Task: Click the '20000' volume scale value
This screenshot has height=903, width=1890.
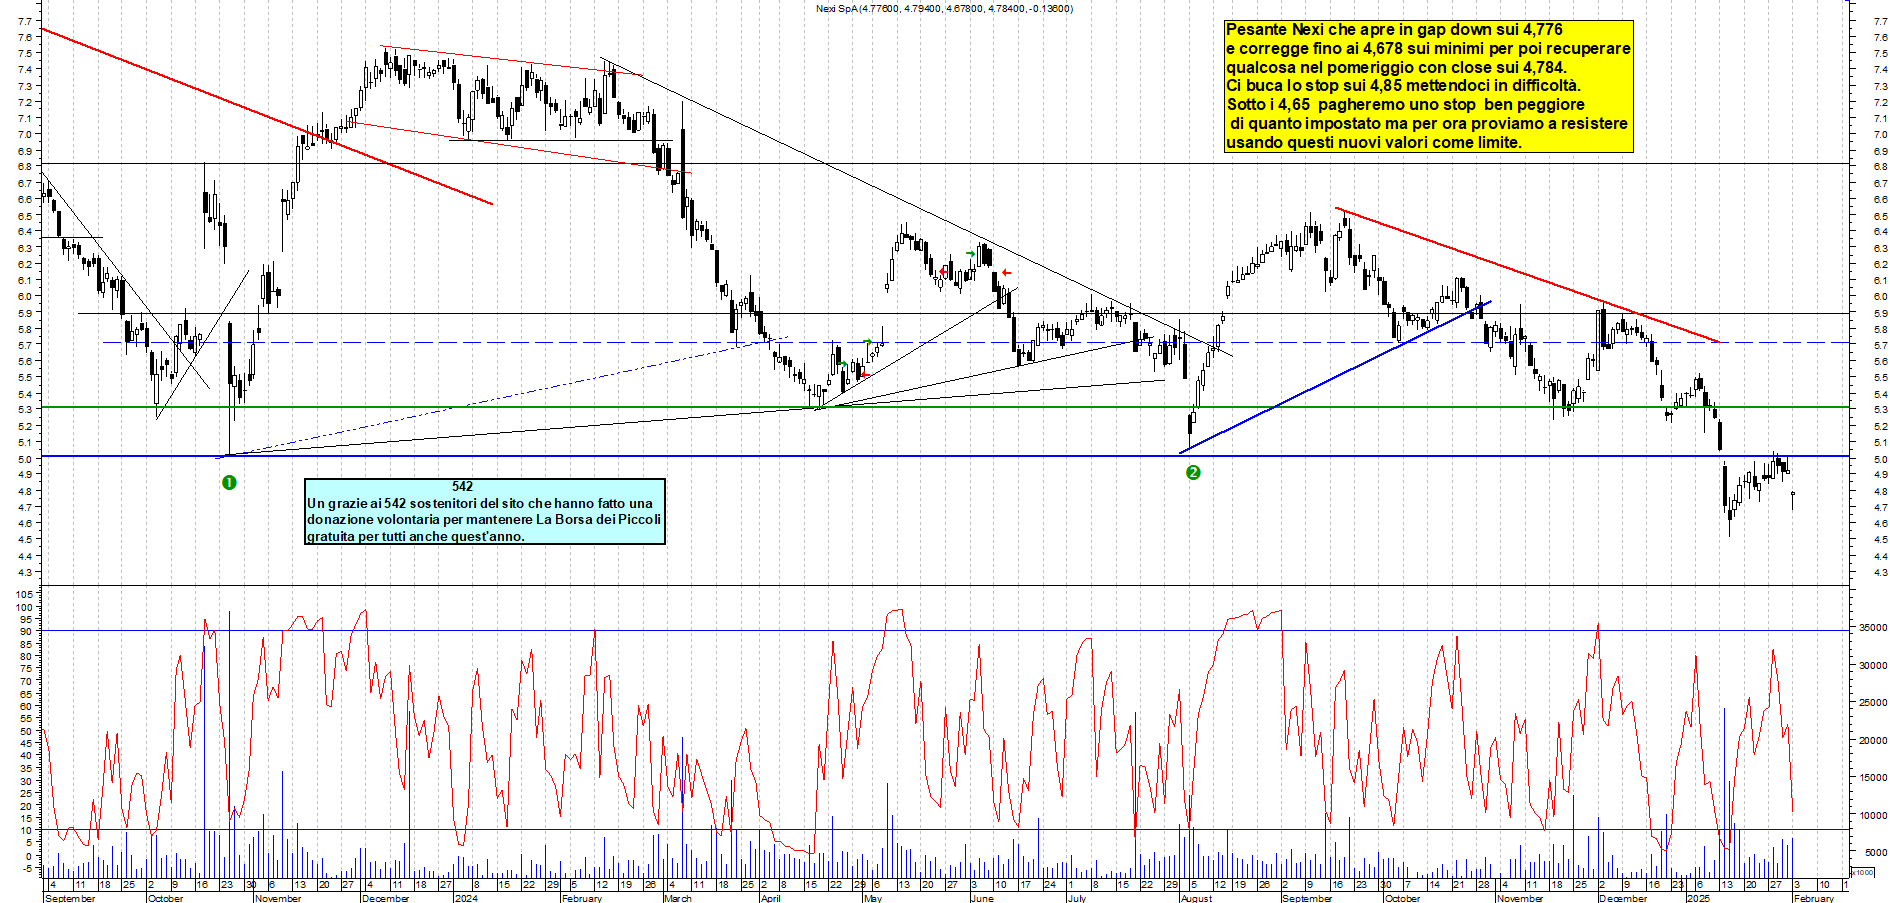Action: click(1872, 741)
